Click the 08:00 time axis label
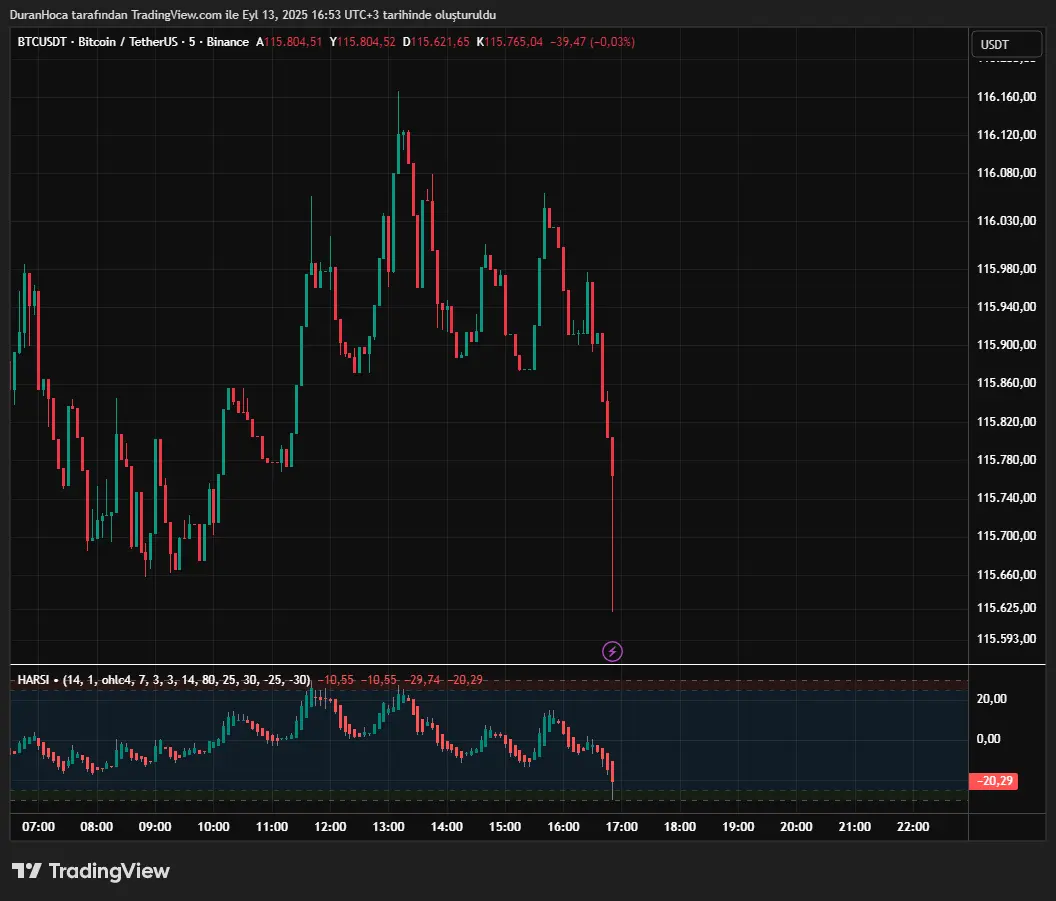The width and height of the screenshot is (1056, 901). [x=96, y=826]
